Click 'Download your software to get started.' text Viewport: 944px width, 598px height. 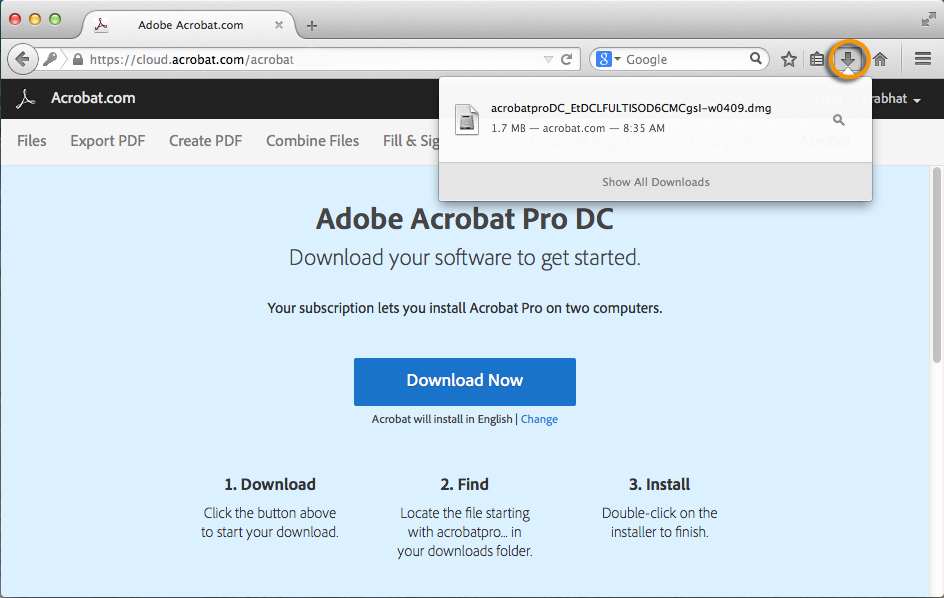pyautogui.click(x=465, y=258)
